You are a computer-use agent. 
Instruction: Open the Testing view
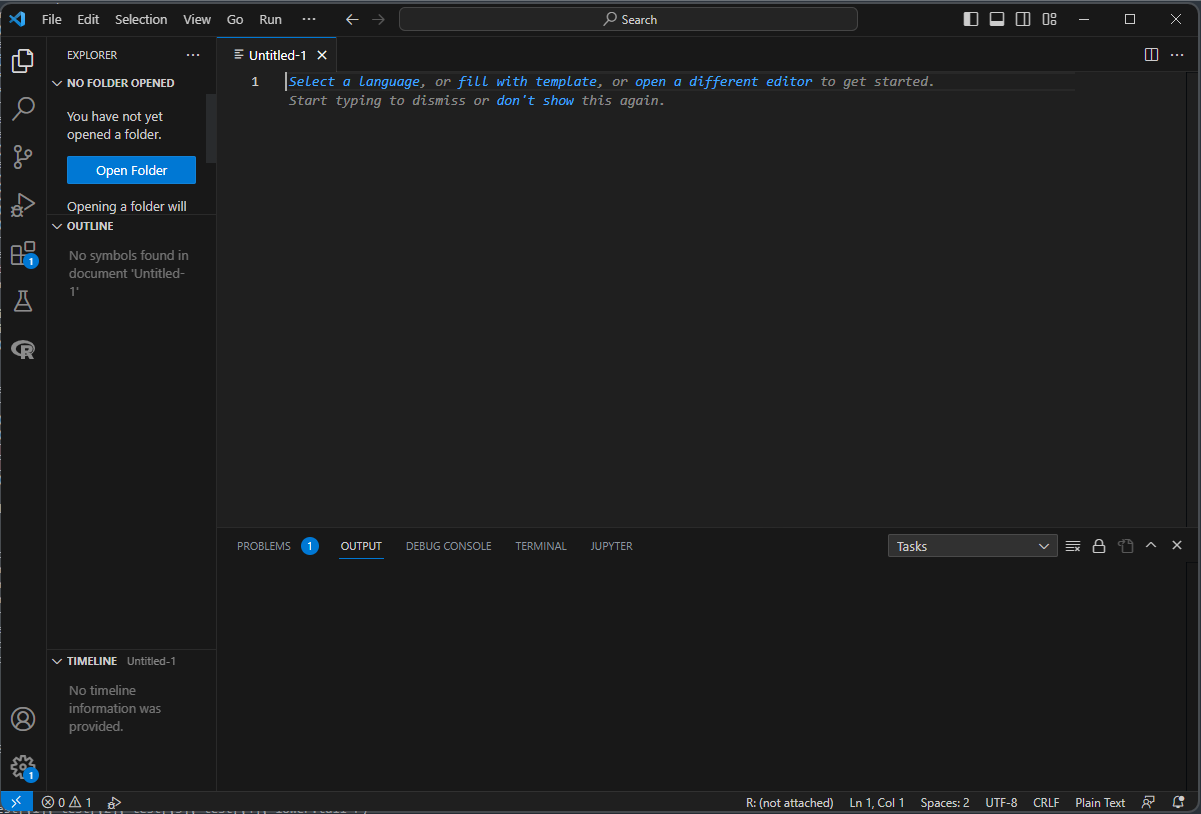[x=23, y=301]
